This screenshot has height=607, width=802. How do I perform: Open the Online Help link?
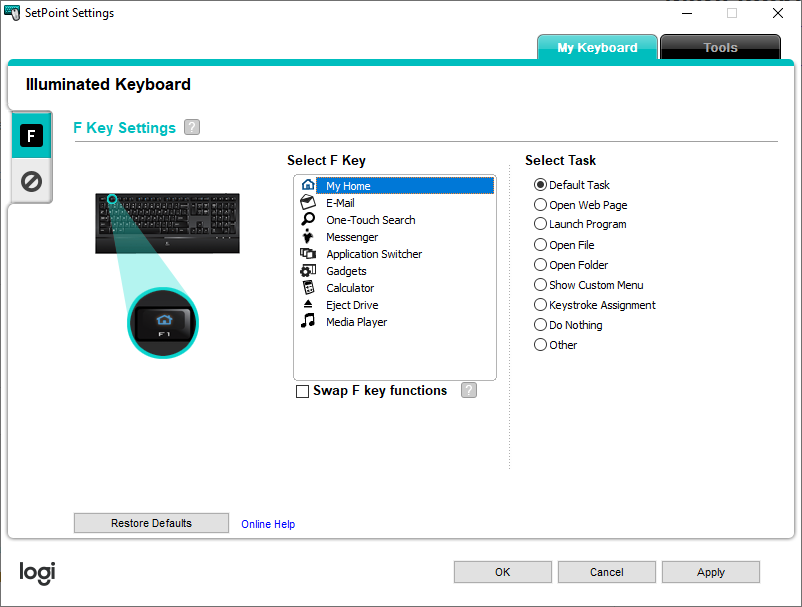click(x=268, y=524)
